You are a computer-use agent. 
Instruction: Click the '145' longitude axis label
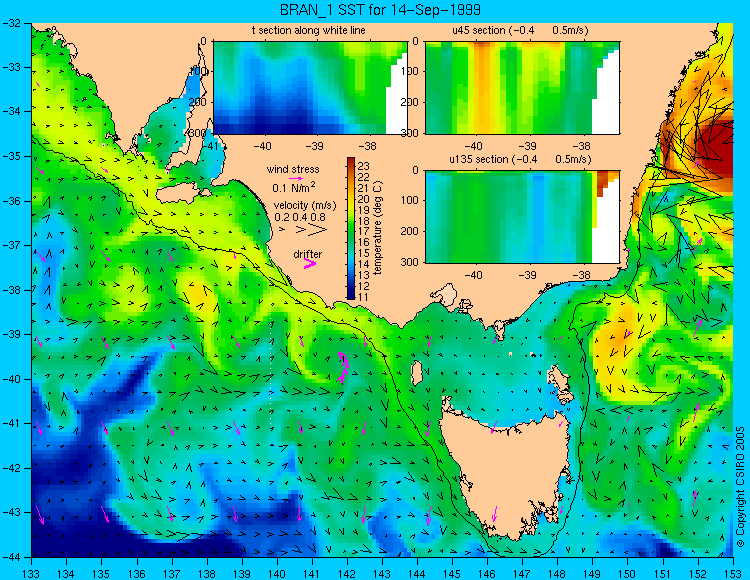[x=452, y=573]
